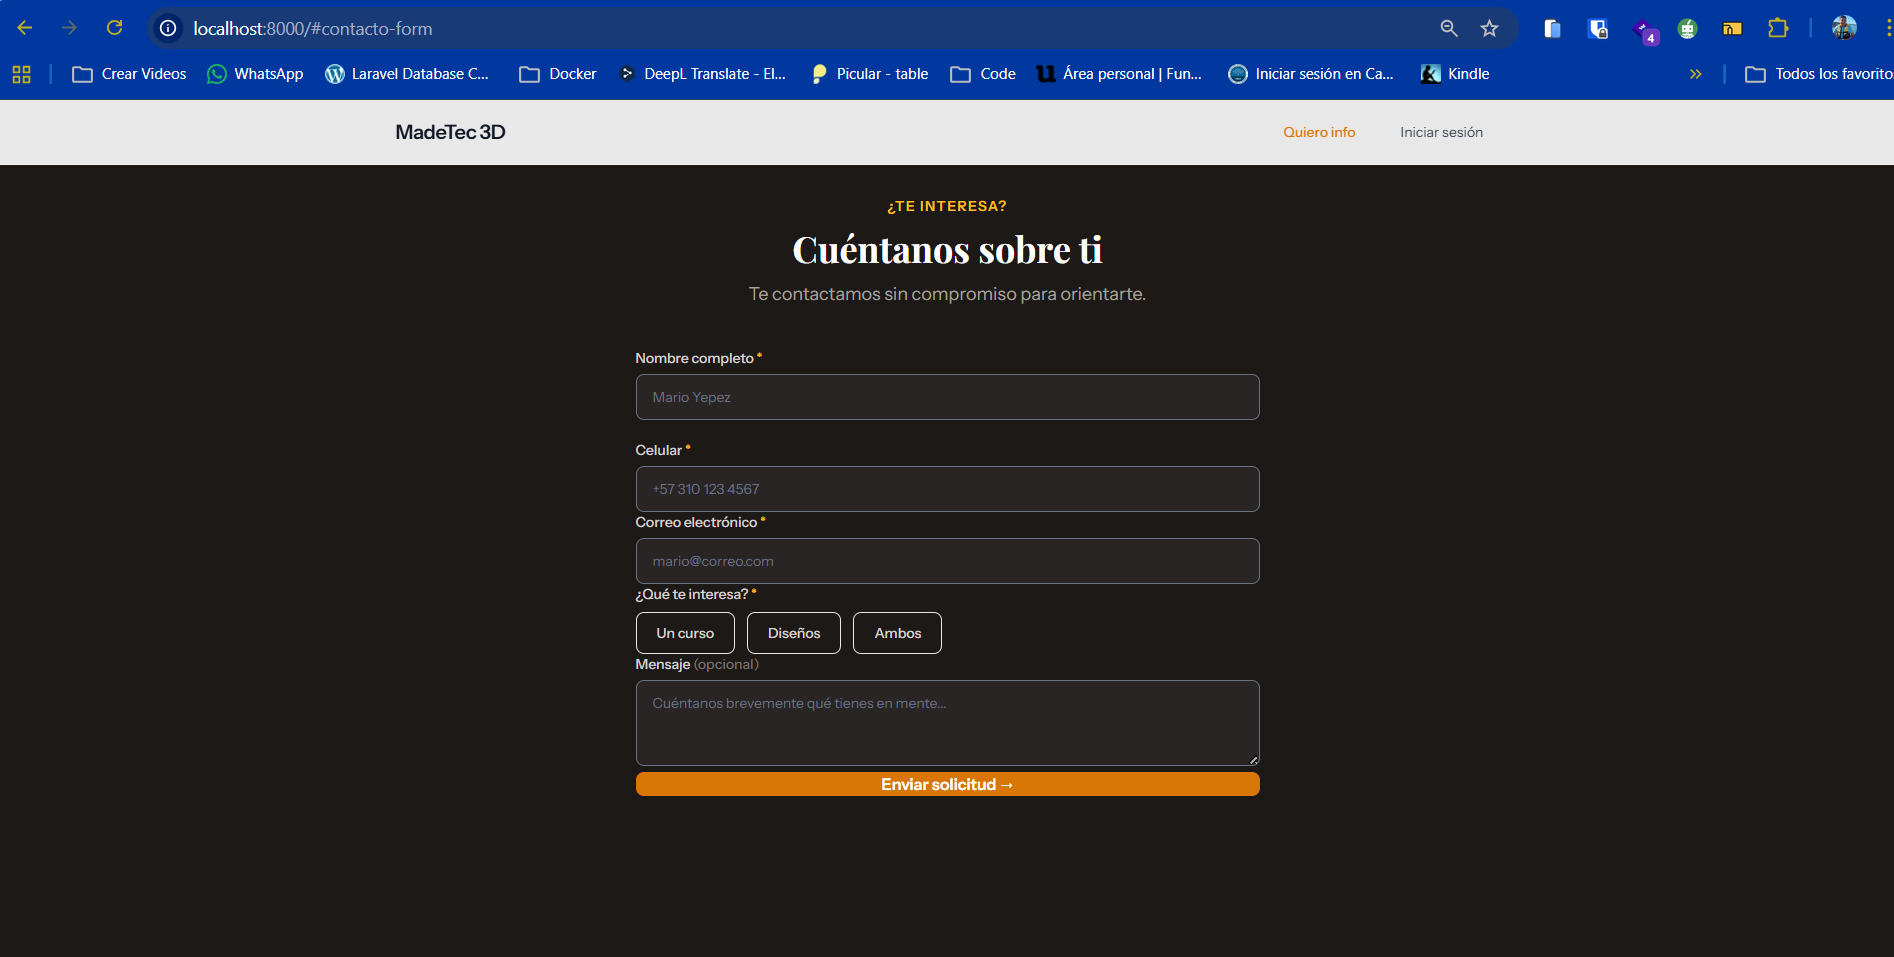Click the Te contactamos sin compromiso subtitle

click(947, 294)
